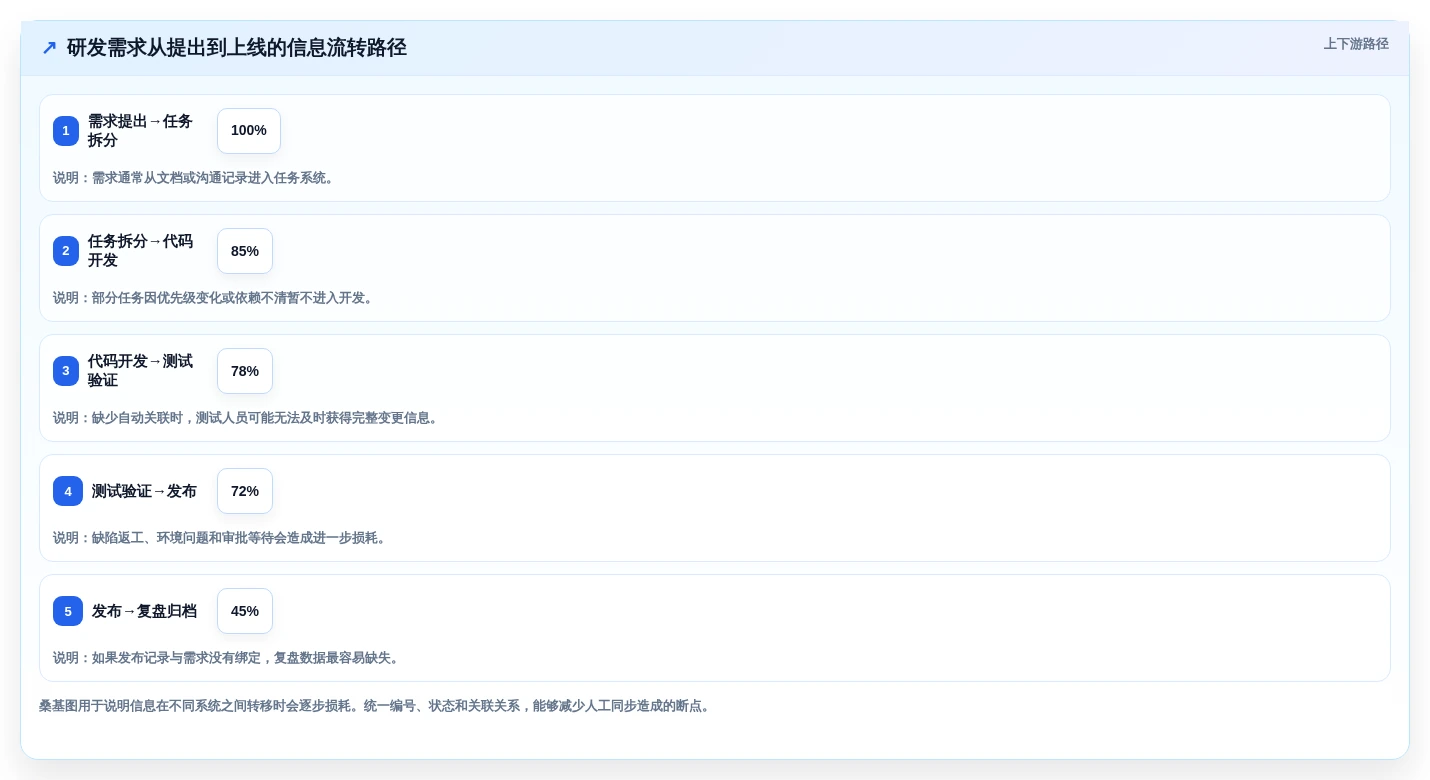Click the 需求提出→任务拆分 step title
Screen dimensions: 1430x780
click(x=140, y=131)
